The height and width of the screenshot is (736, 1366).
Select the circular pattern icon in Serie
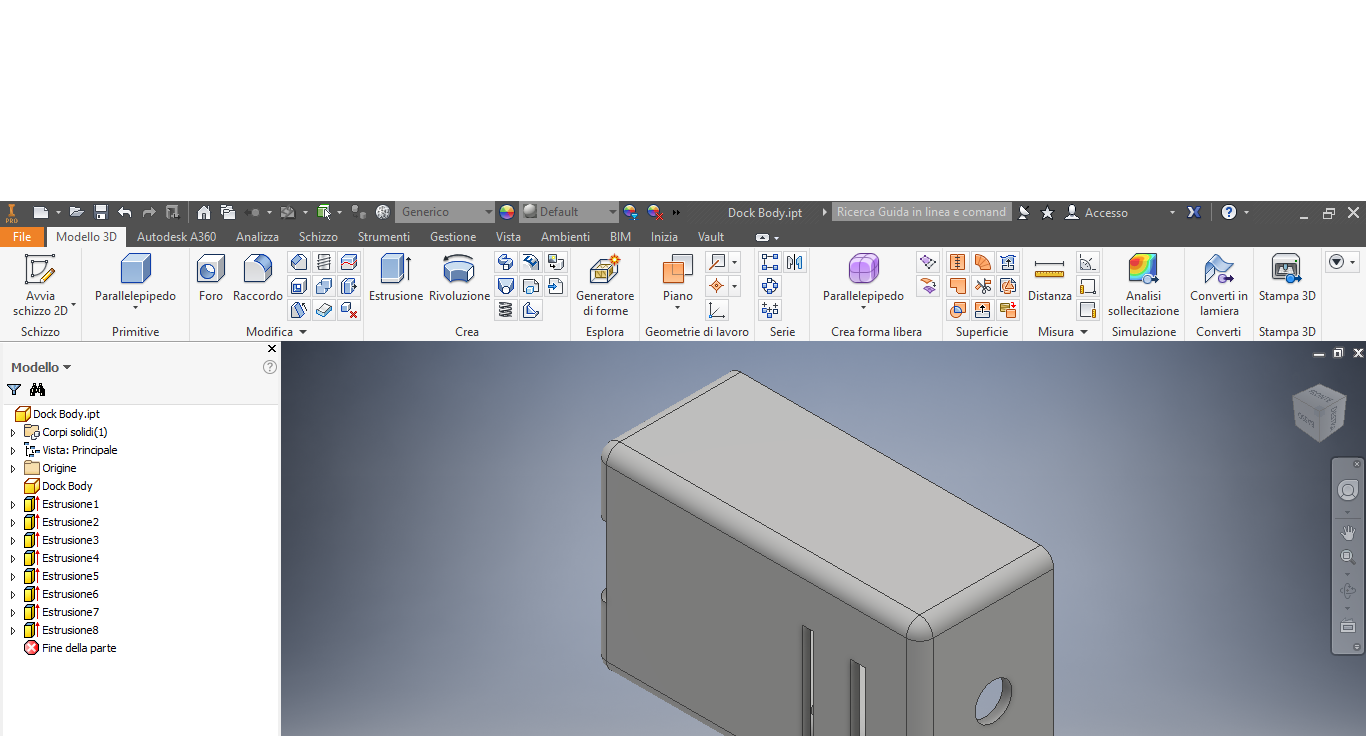[x=770, y=286]
